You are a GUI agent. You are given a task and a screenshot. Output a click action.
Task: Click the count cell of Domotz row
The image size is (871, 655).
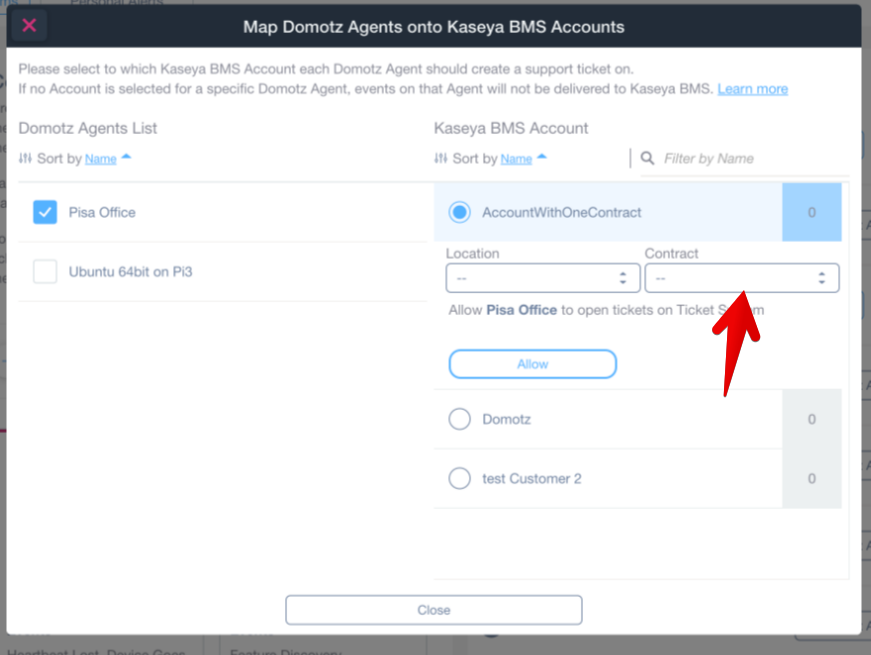pos(812,419)
